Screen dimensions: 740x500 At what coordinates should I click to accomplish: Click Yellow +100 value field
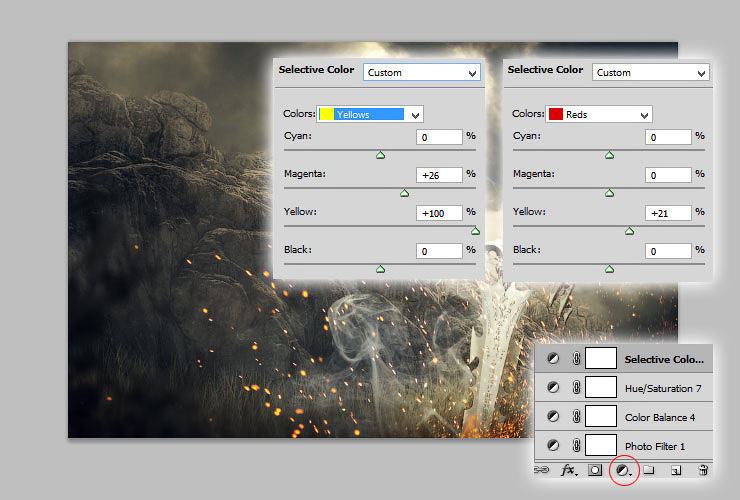[439, 213]
